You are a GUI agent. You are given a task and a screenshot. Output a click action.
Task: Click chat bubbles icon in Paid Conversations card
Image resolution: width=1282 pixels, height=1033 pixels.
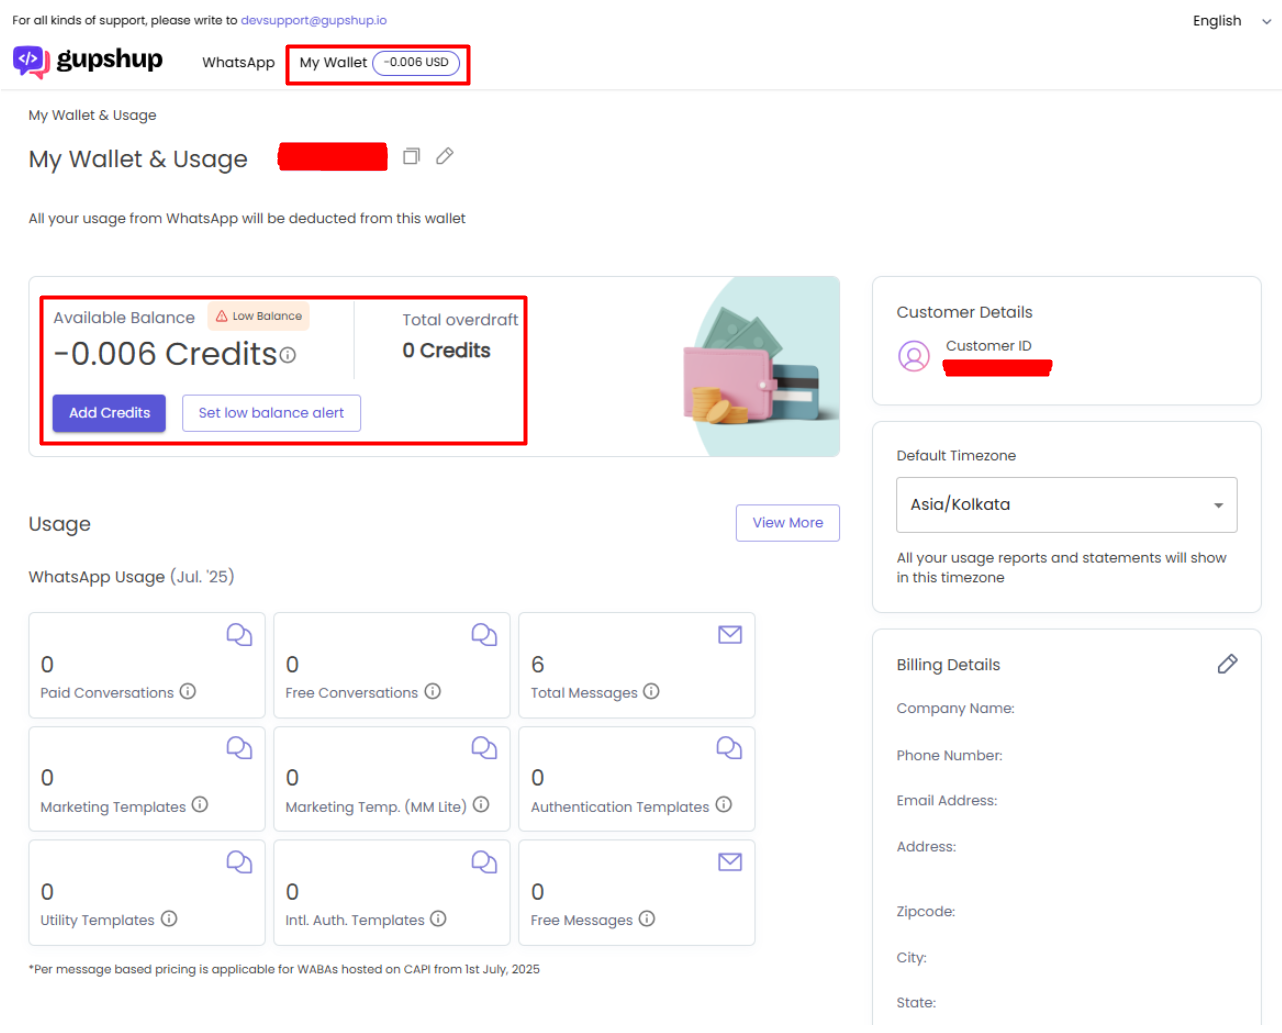pyautogui.click(x=239, y=635)
